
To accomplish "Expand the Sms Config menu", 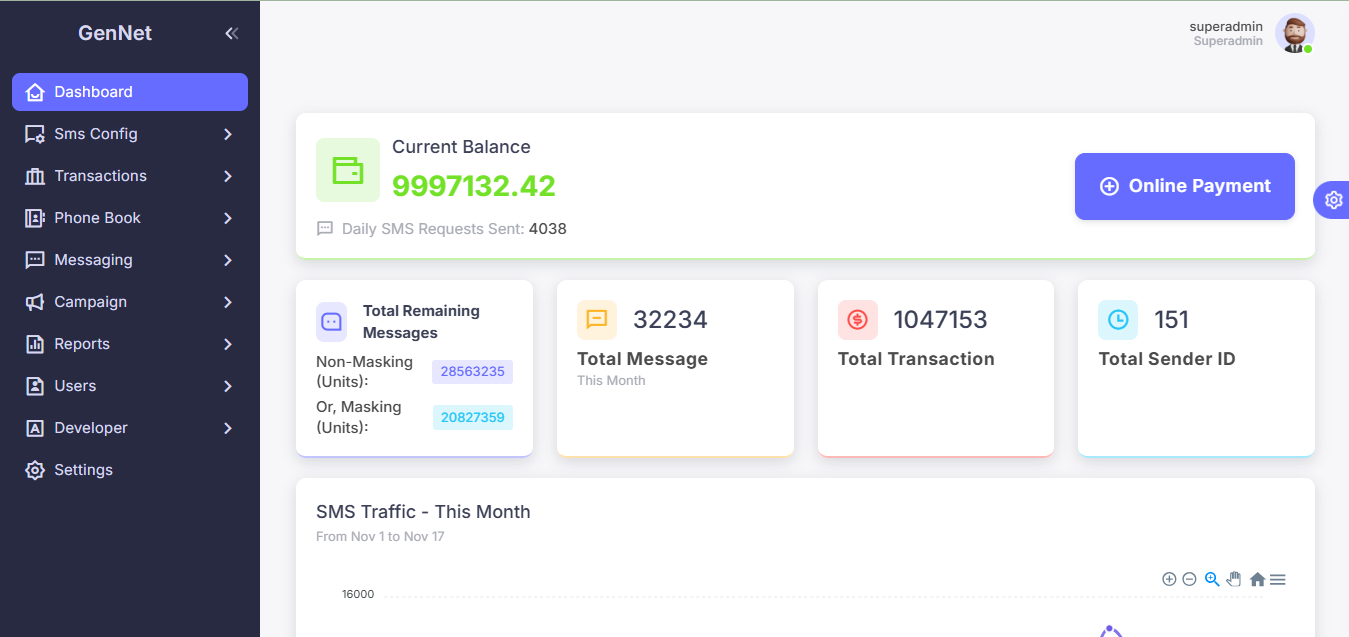I will (130, 134).
